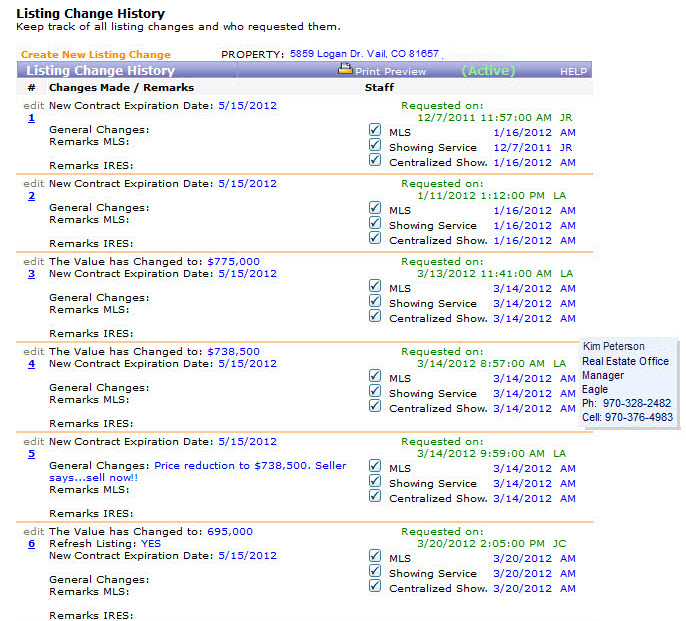This screenshot has width=686, height=621.
Task: Open listing change number 2
Action: (x=31, y=196)
